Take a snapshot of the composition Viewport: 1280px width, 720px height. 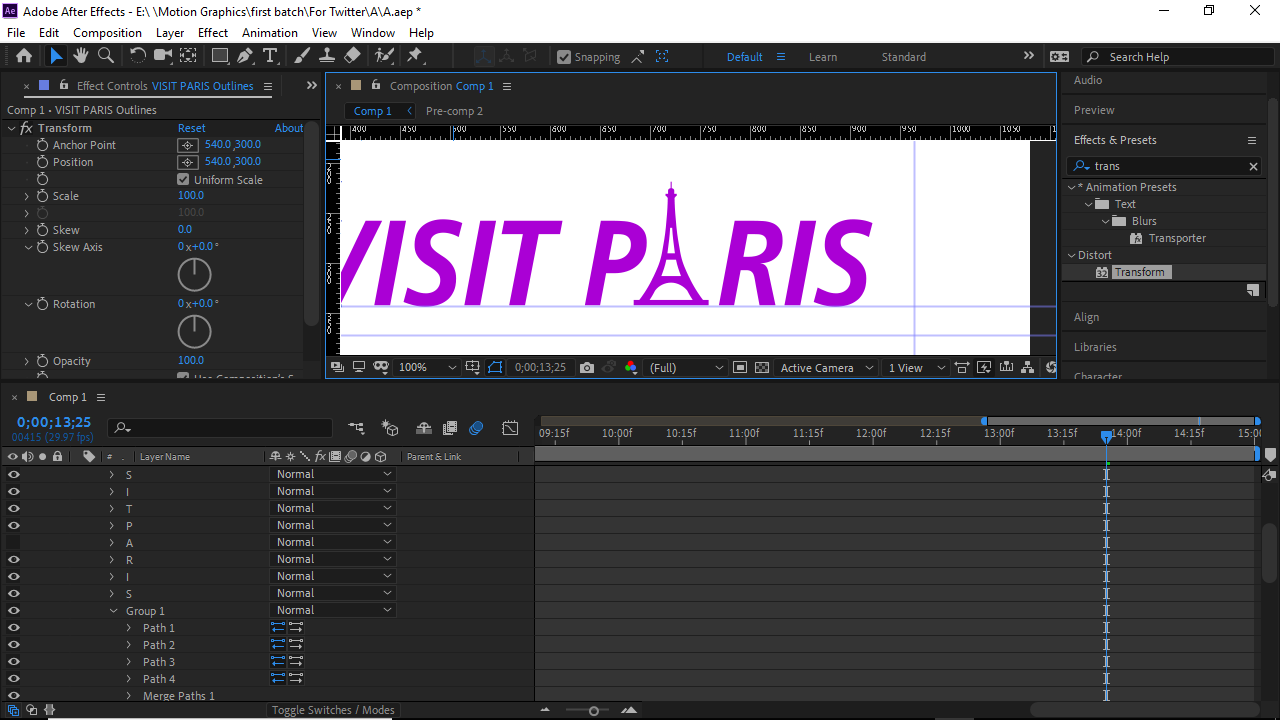coord(587,367)
